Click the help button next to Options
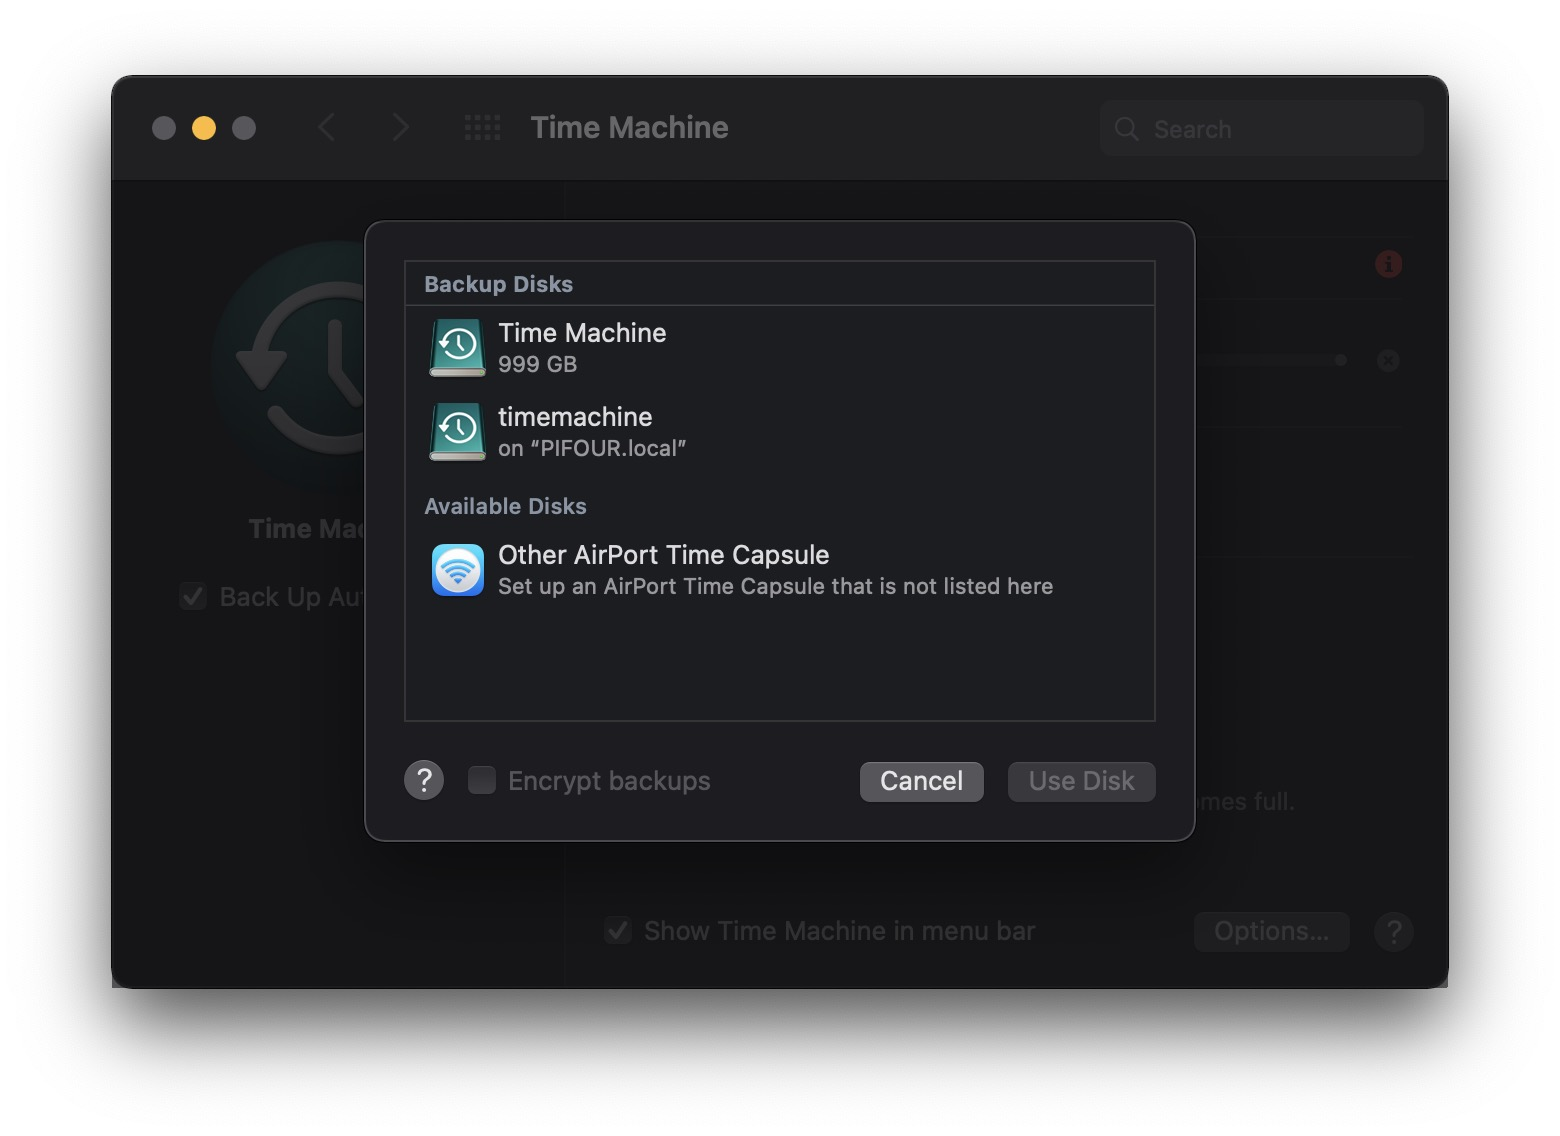 [x=1394, y=931]
